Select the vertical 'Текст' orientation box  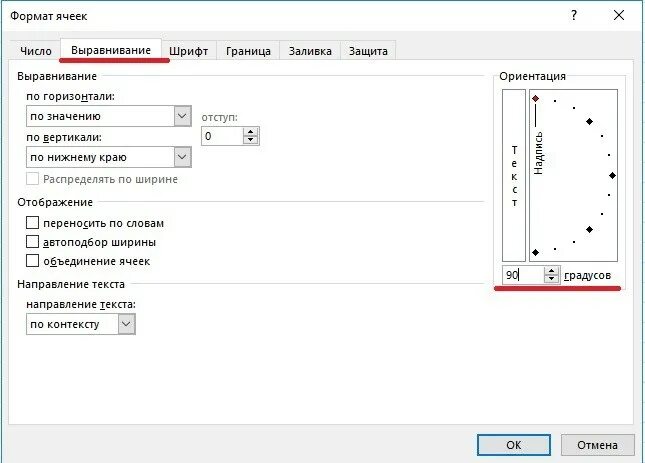514,175
